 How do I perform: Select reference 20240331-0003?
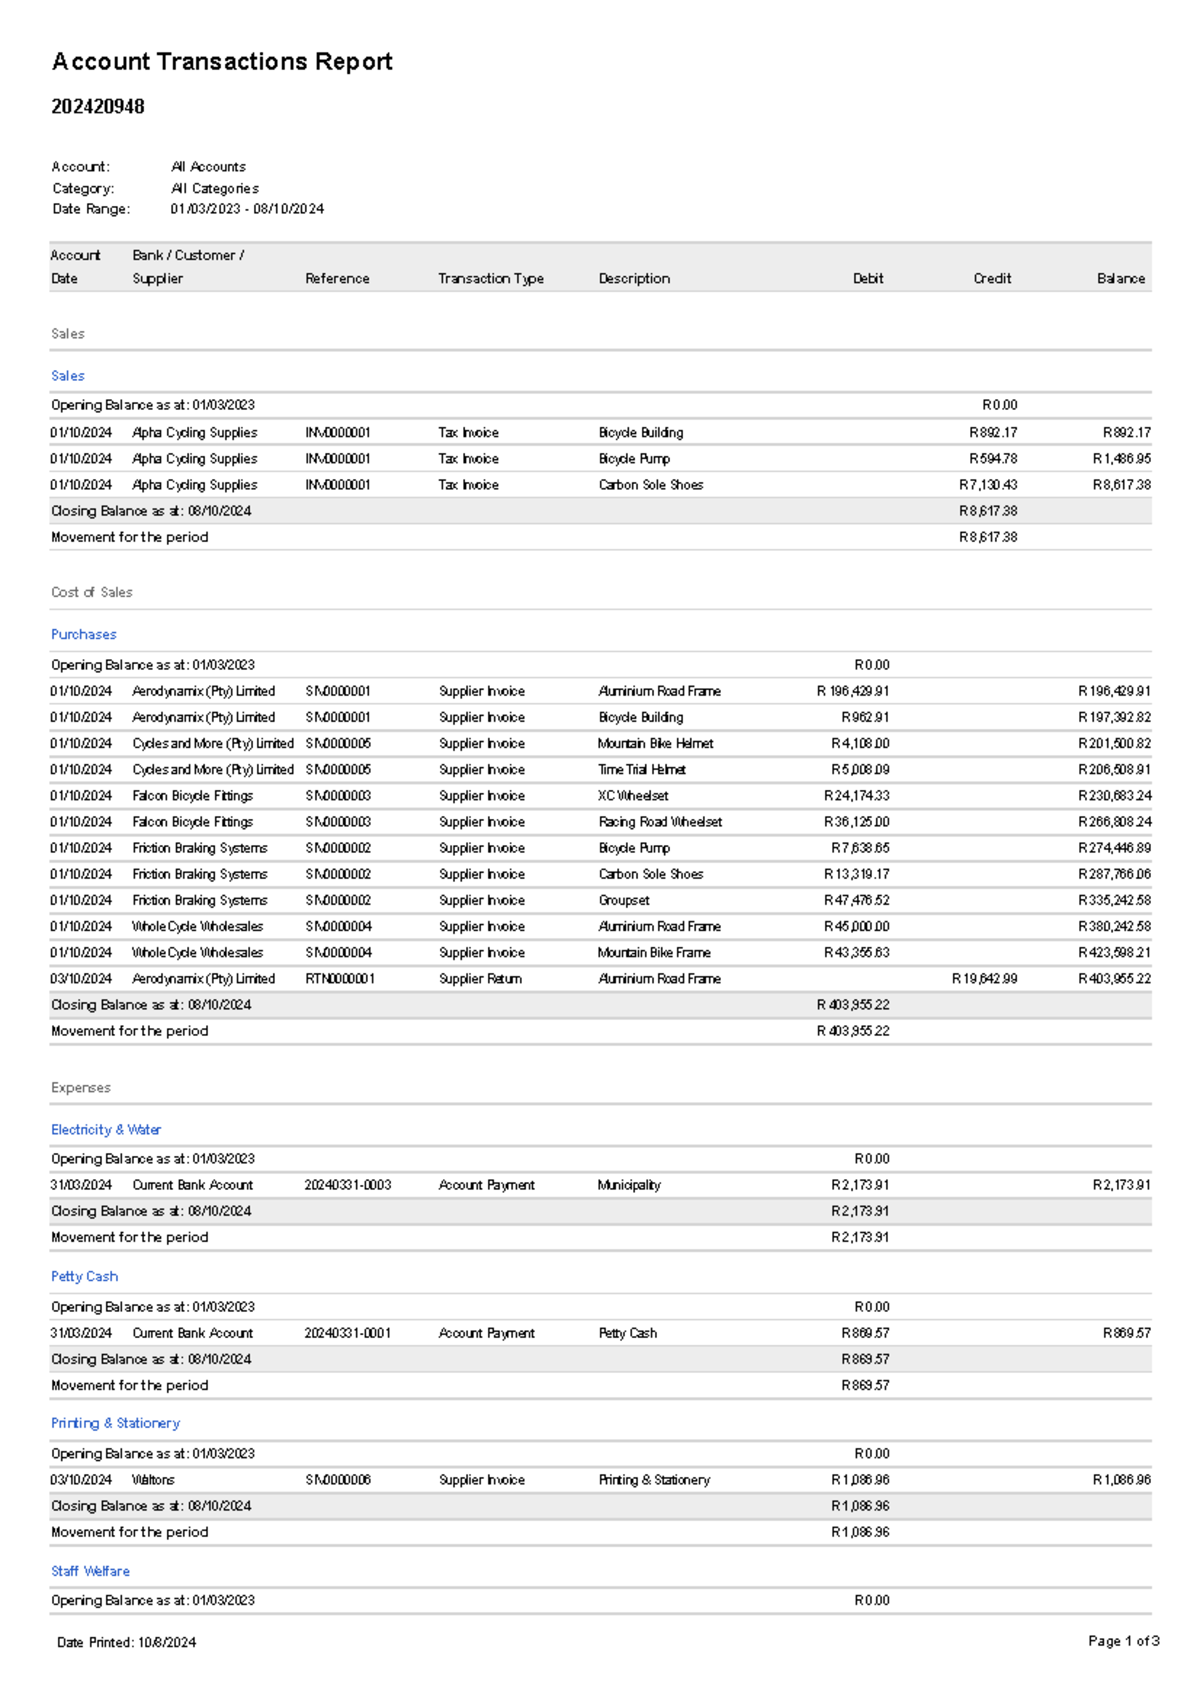[x=348, y=1185]
